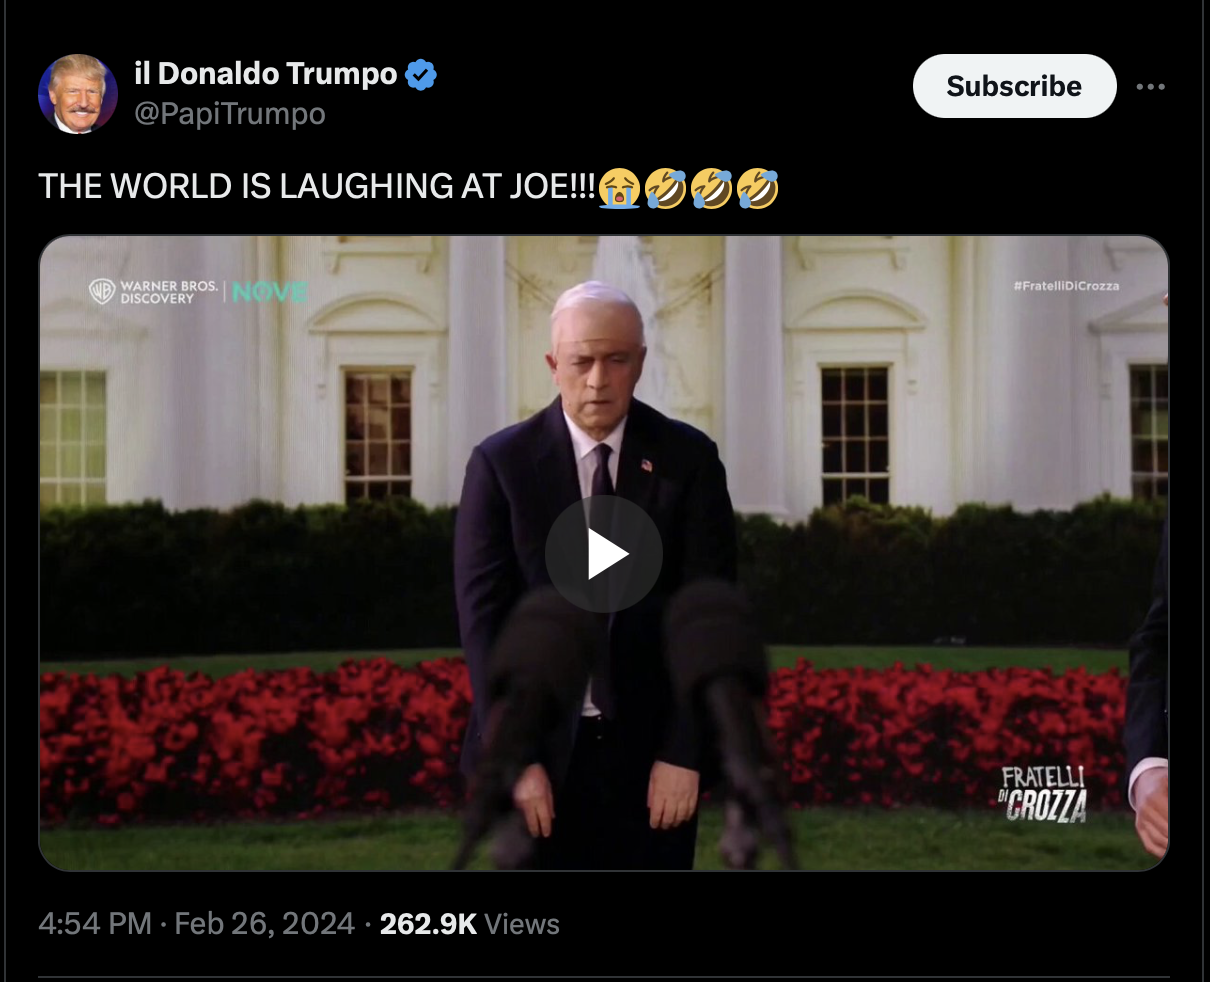Click the loudly crying face emoji
The image size is (1210, 982).
click(619, 188)
